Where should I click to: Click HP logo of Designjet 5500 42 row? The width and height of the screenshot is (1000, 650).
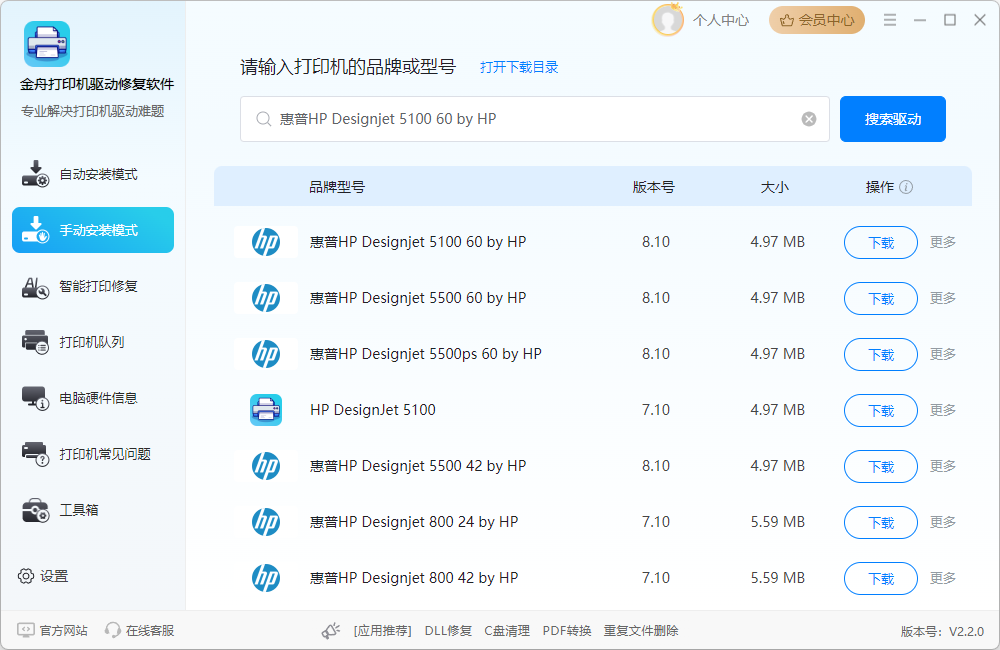[x=266, y=466]
